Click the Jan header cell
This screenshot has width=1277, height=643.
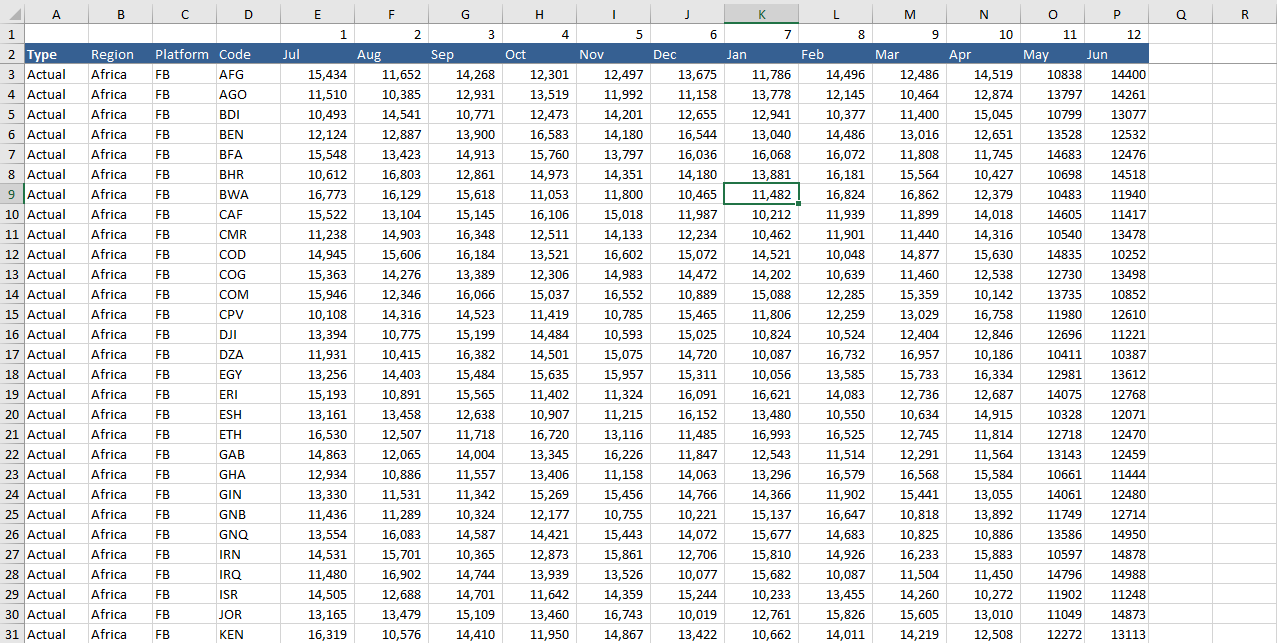[x=761, y=54]
